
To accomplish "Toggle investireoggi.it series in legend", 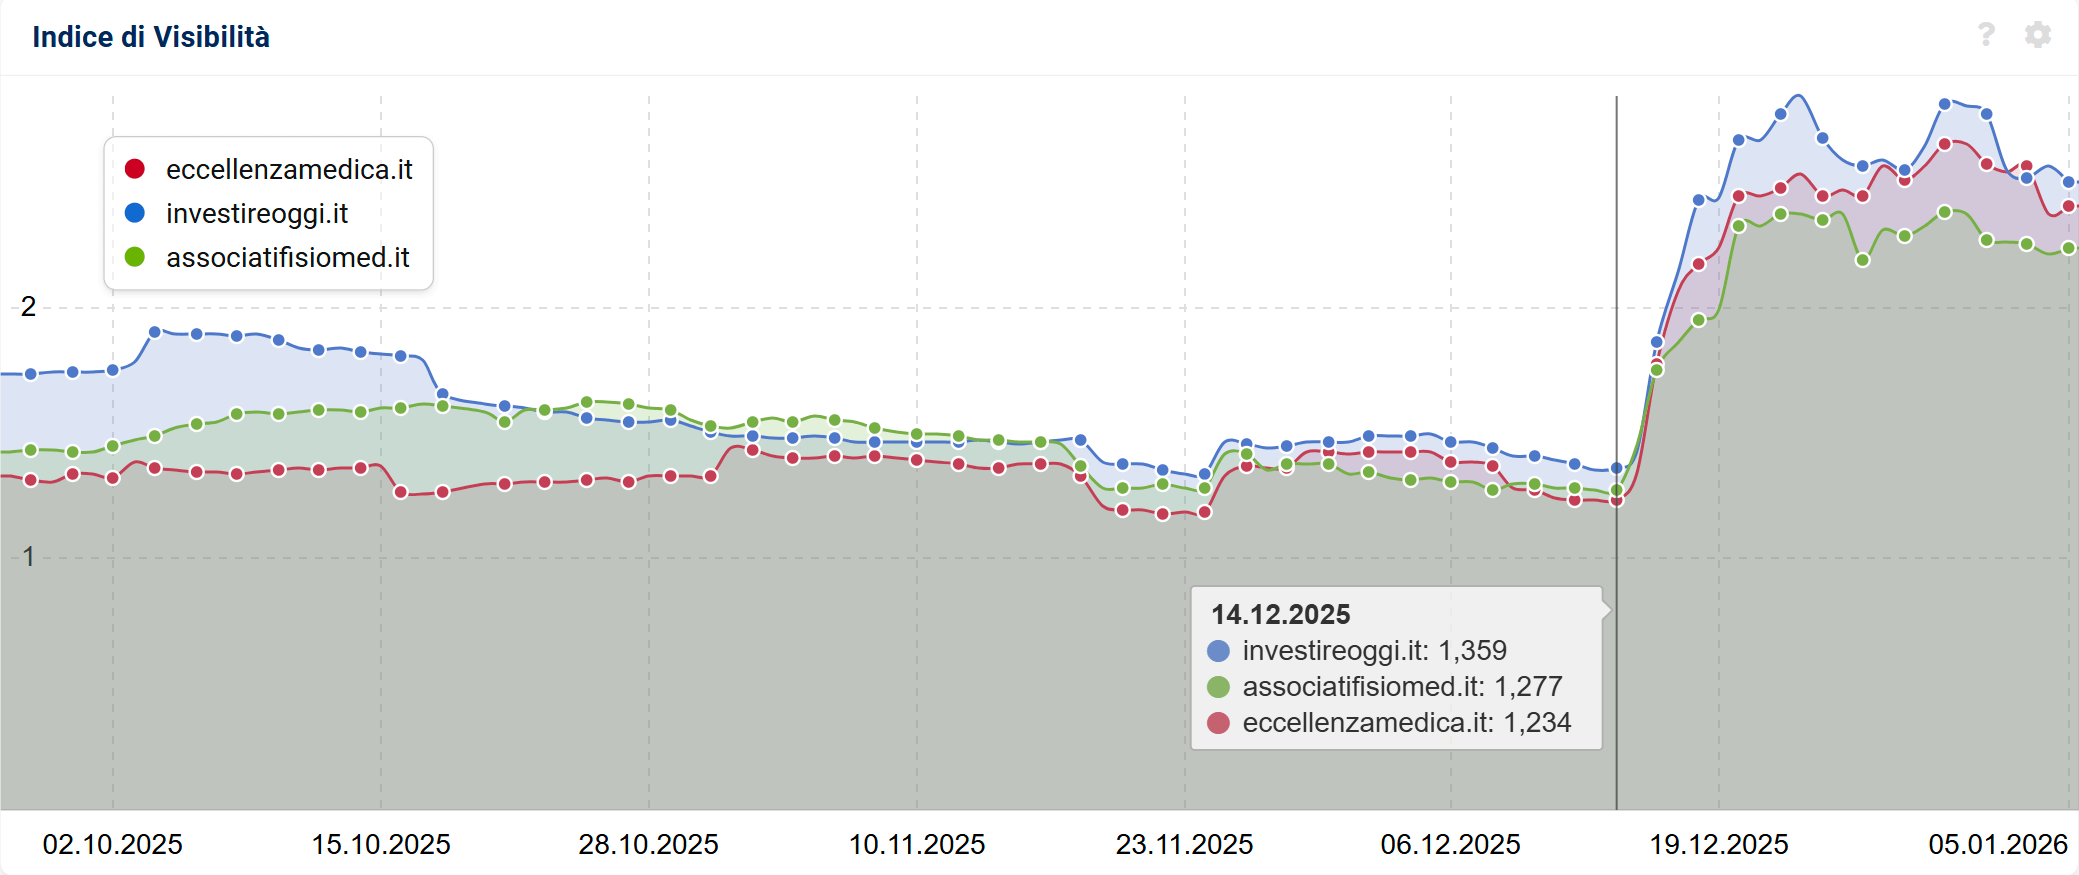I will [x=257, y=214].
